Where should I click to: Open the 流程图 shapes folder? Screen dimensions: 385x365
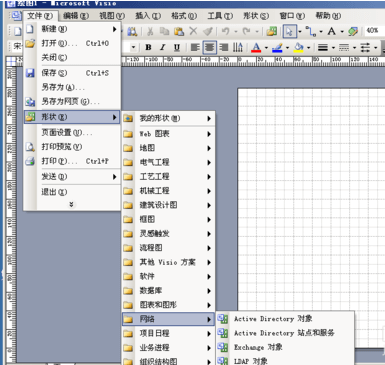tap(168, 248)
